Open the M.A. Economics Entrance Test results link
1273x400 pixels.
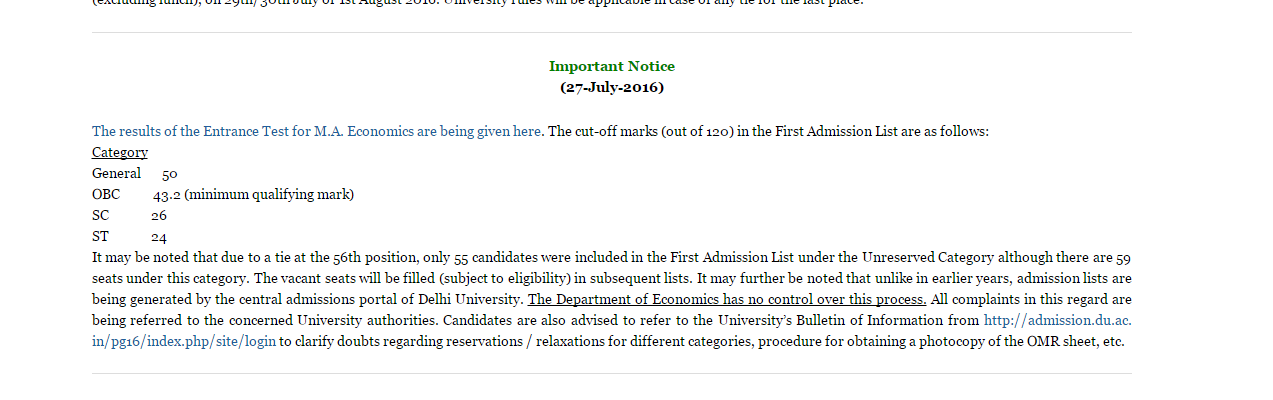click(x=316, y=131)
